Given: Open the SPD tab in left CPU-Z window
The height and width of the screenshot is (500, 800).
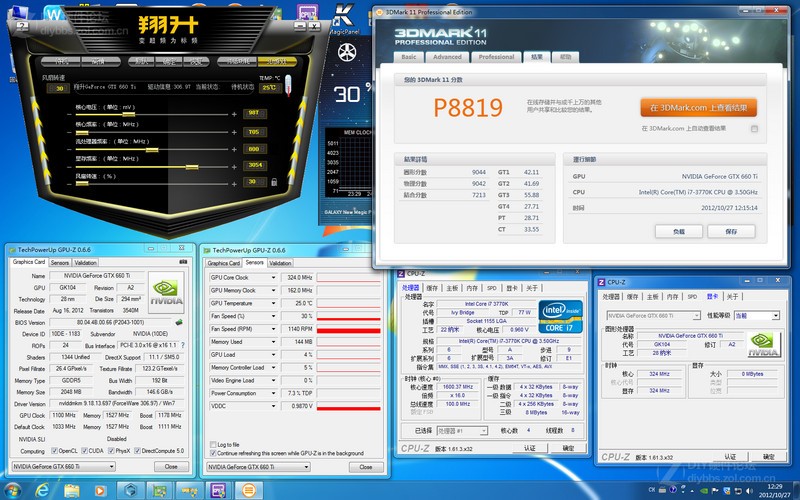Looking at the screenshot, I should 491,288.
